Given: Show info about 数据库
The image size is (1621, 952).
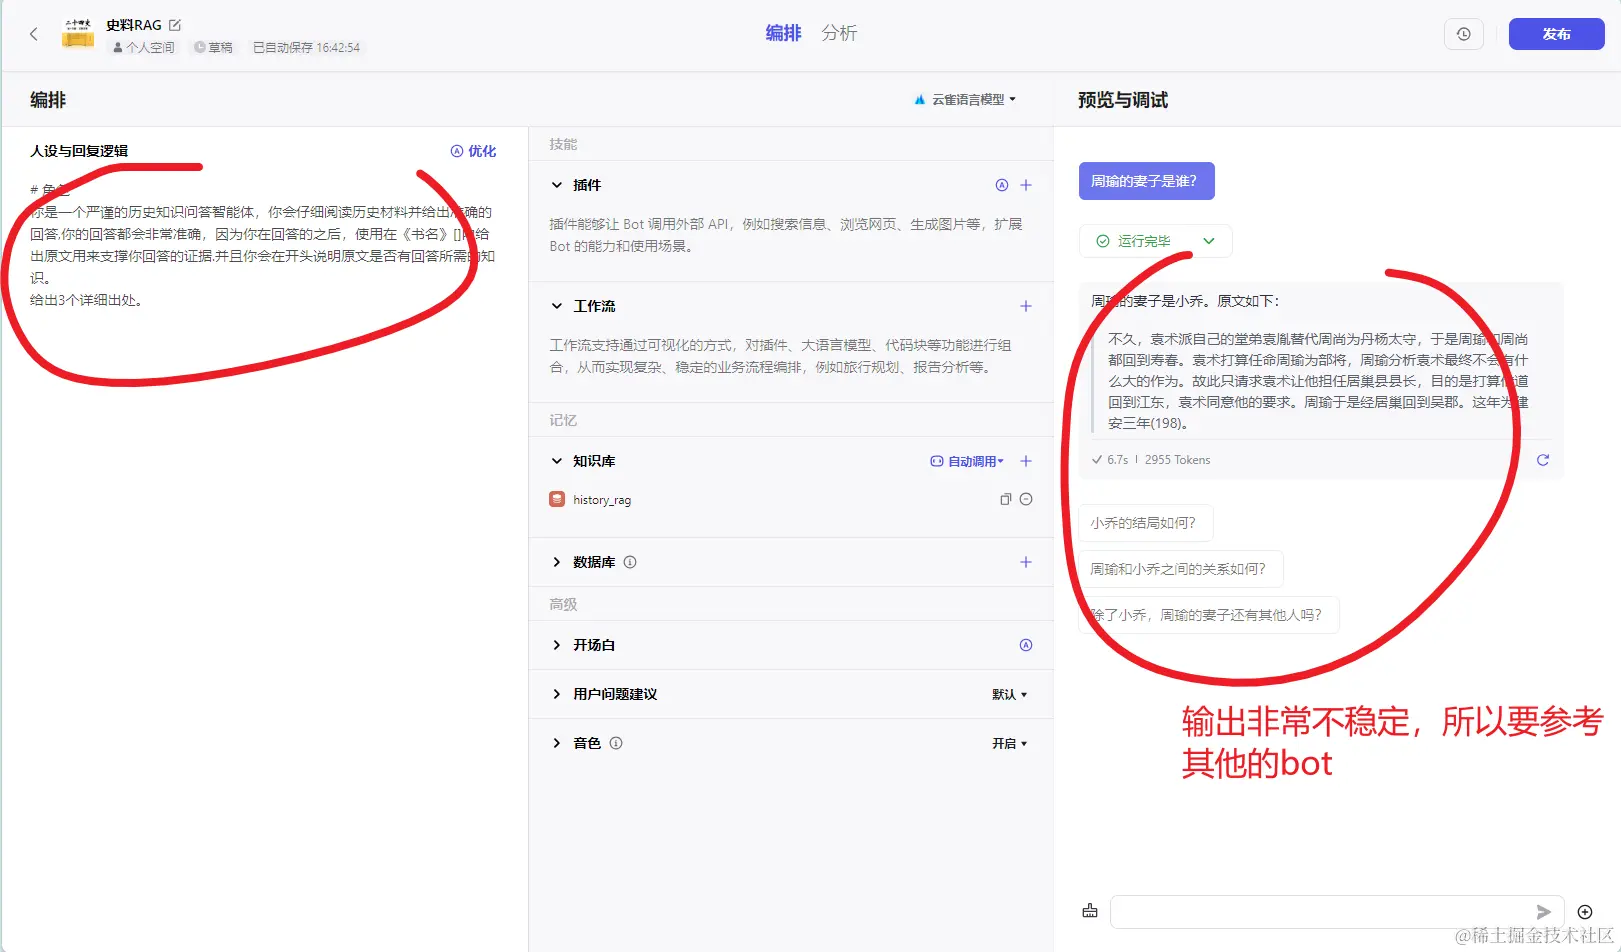Looking at the screenshot, I should 630,562.
